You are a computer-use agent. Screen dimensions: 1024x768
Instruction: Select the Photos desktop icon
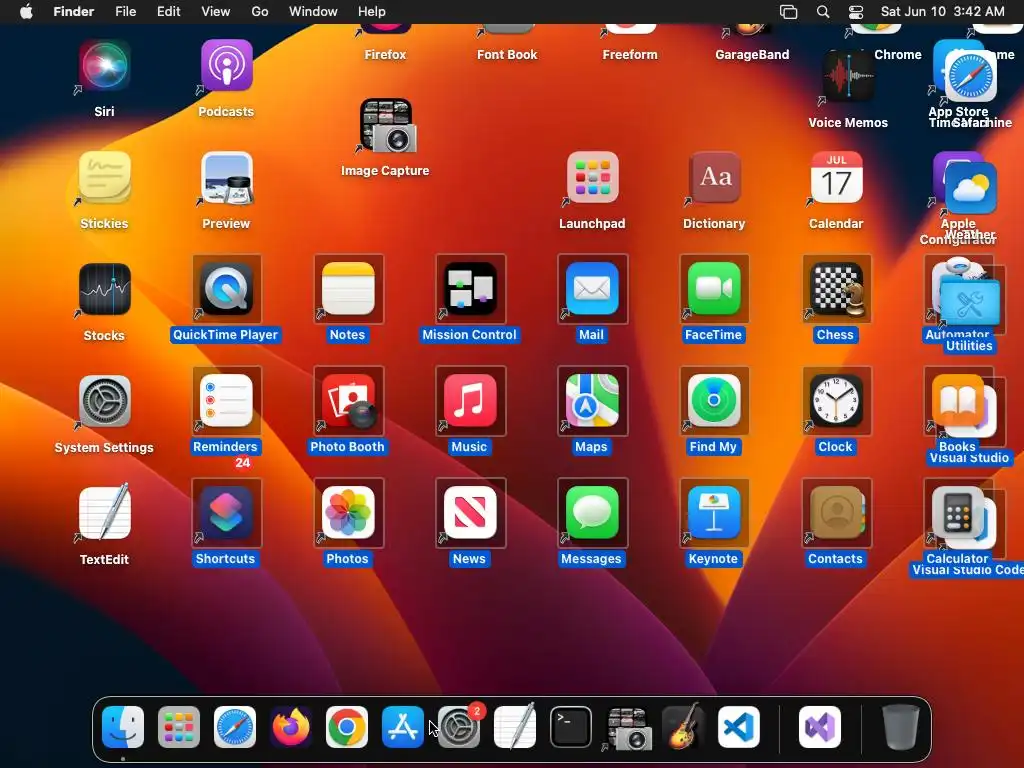[349, 513]
